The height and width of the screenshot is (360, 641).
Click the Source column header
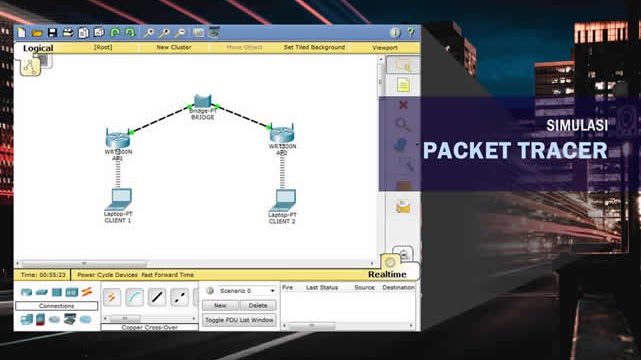pos(364,288)
